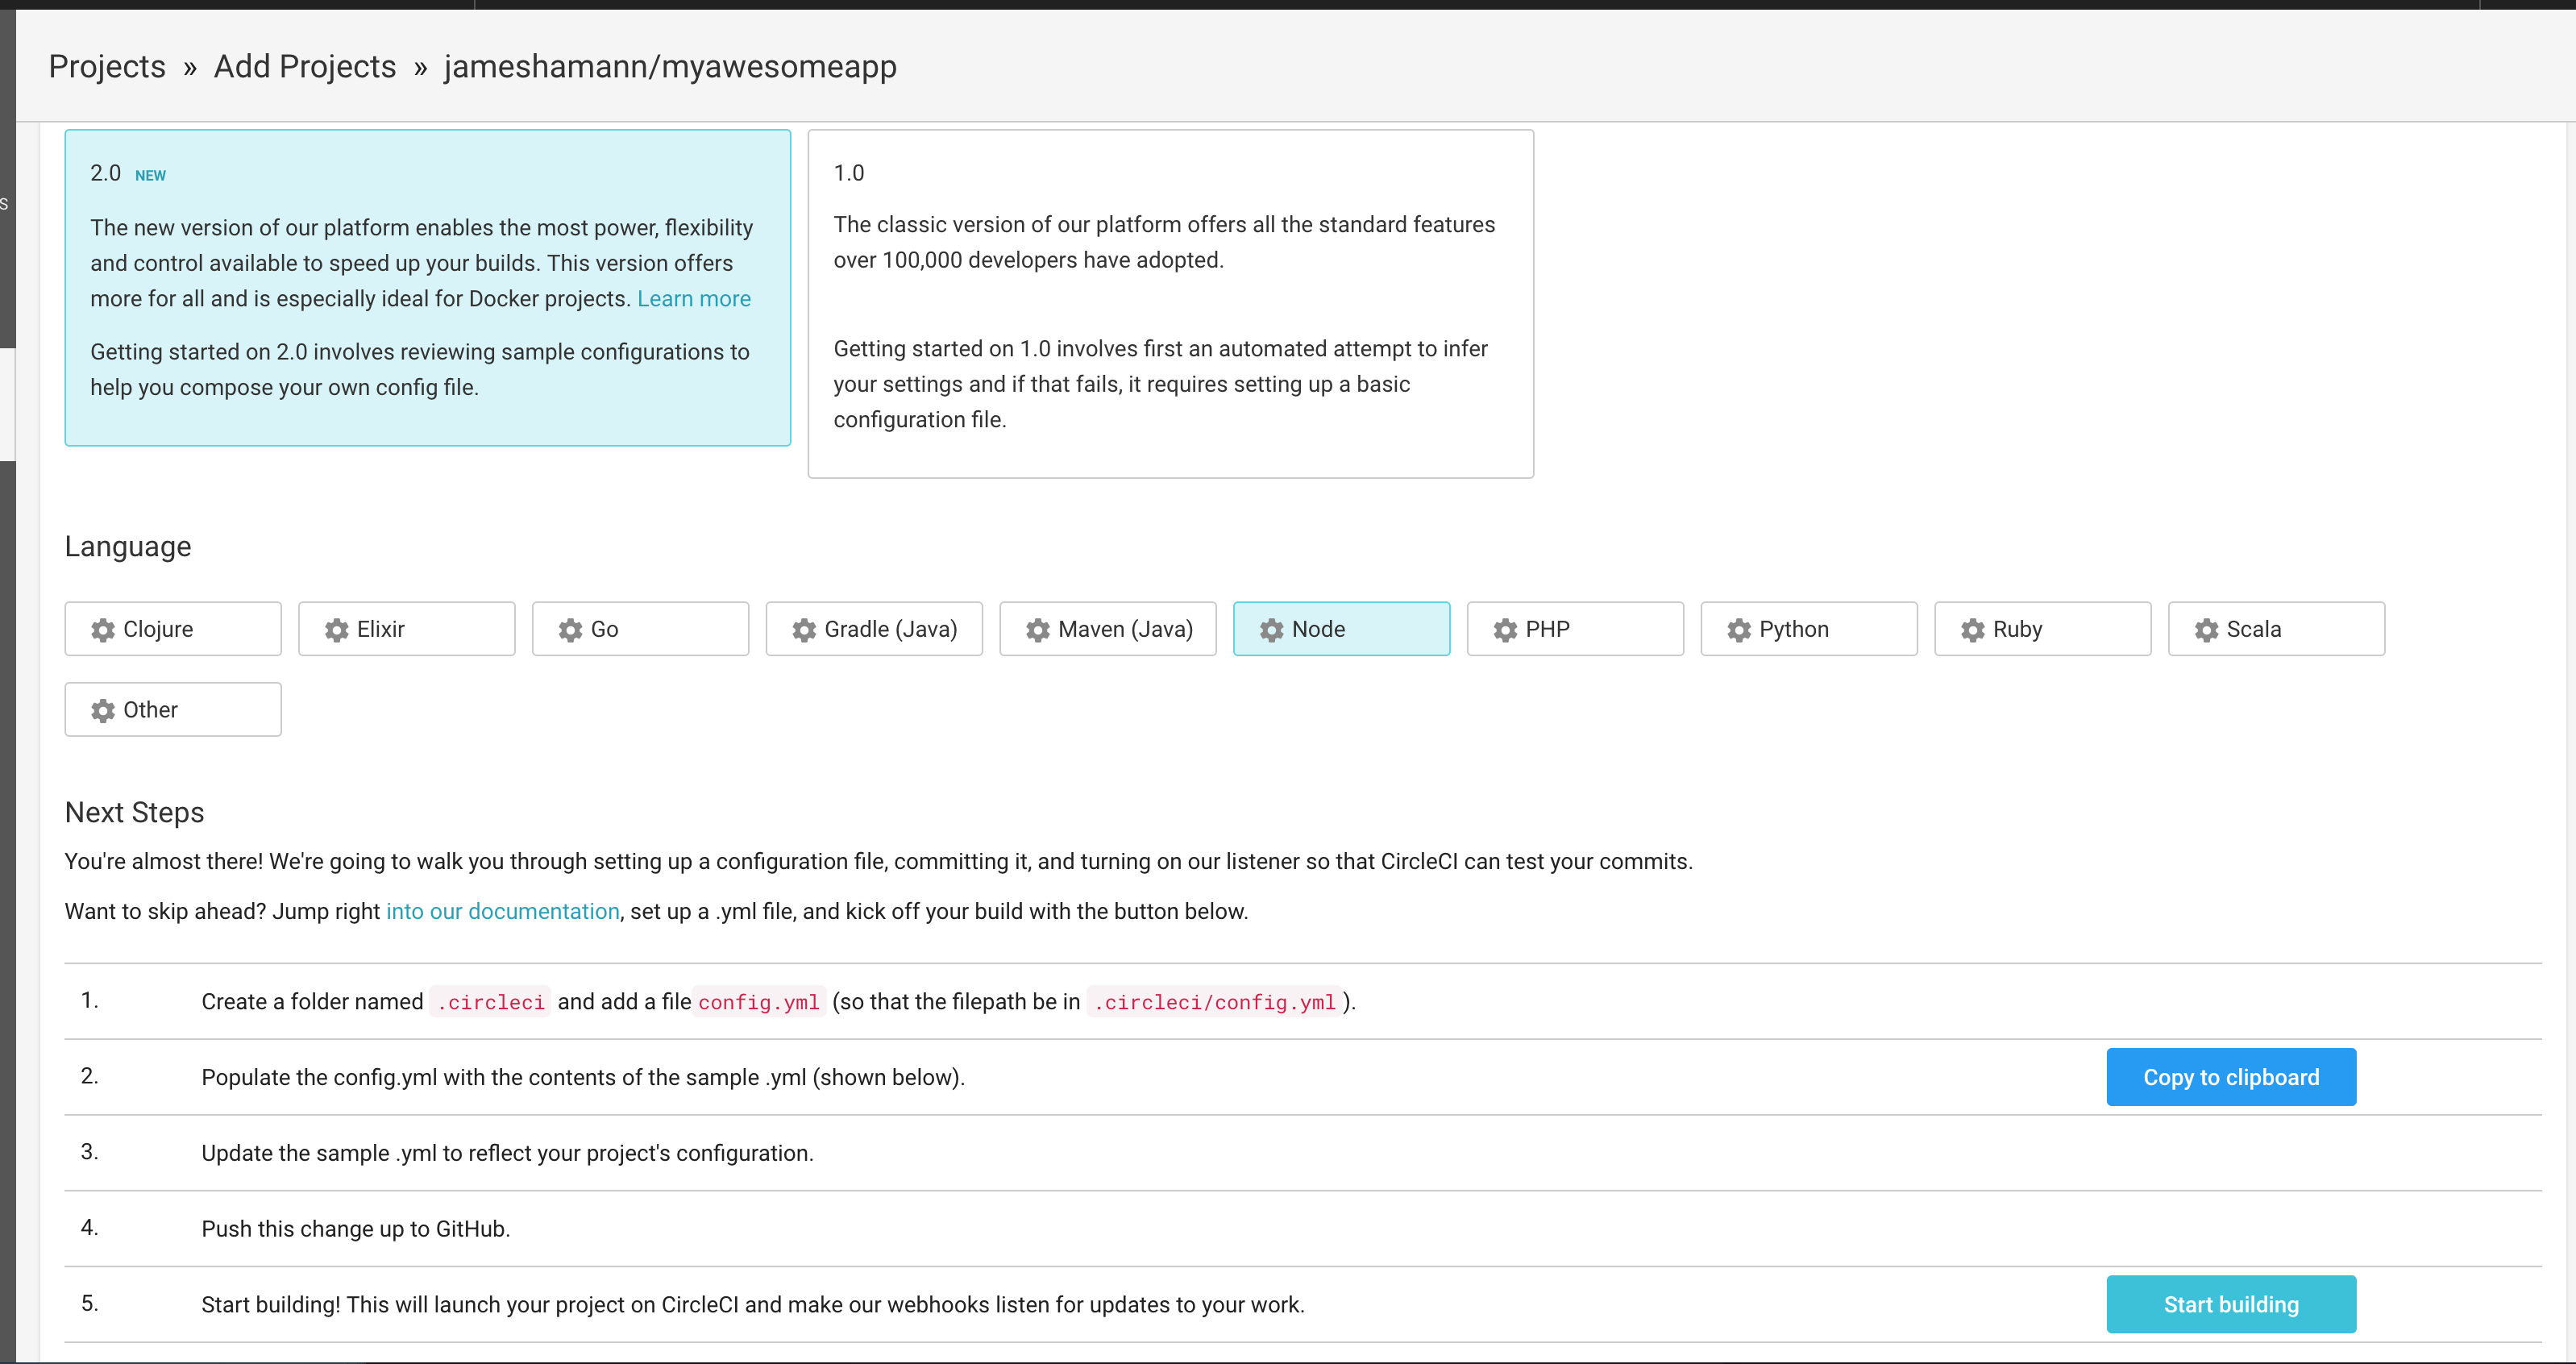
Task: Click the gear icon beside Other
Action: point(103,710)
